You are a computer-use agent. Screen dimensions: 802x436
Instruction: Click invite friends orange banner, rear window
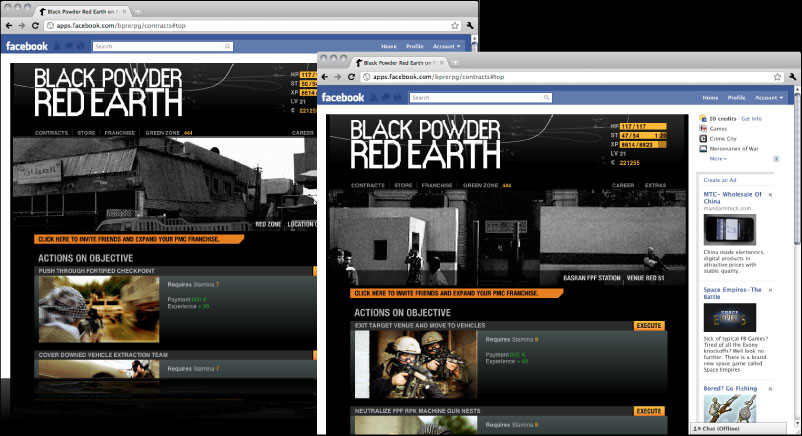pos(139,239)
